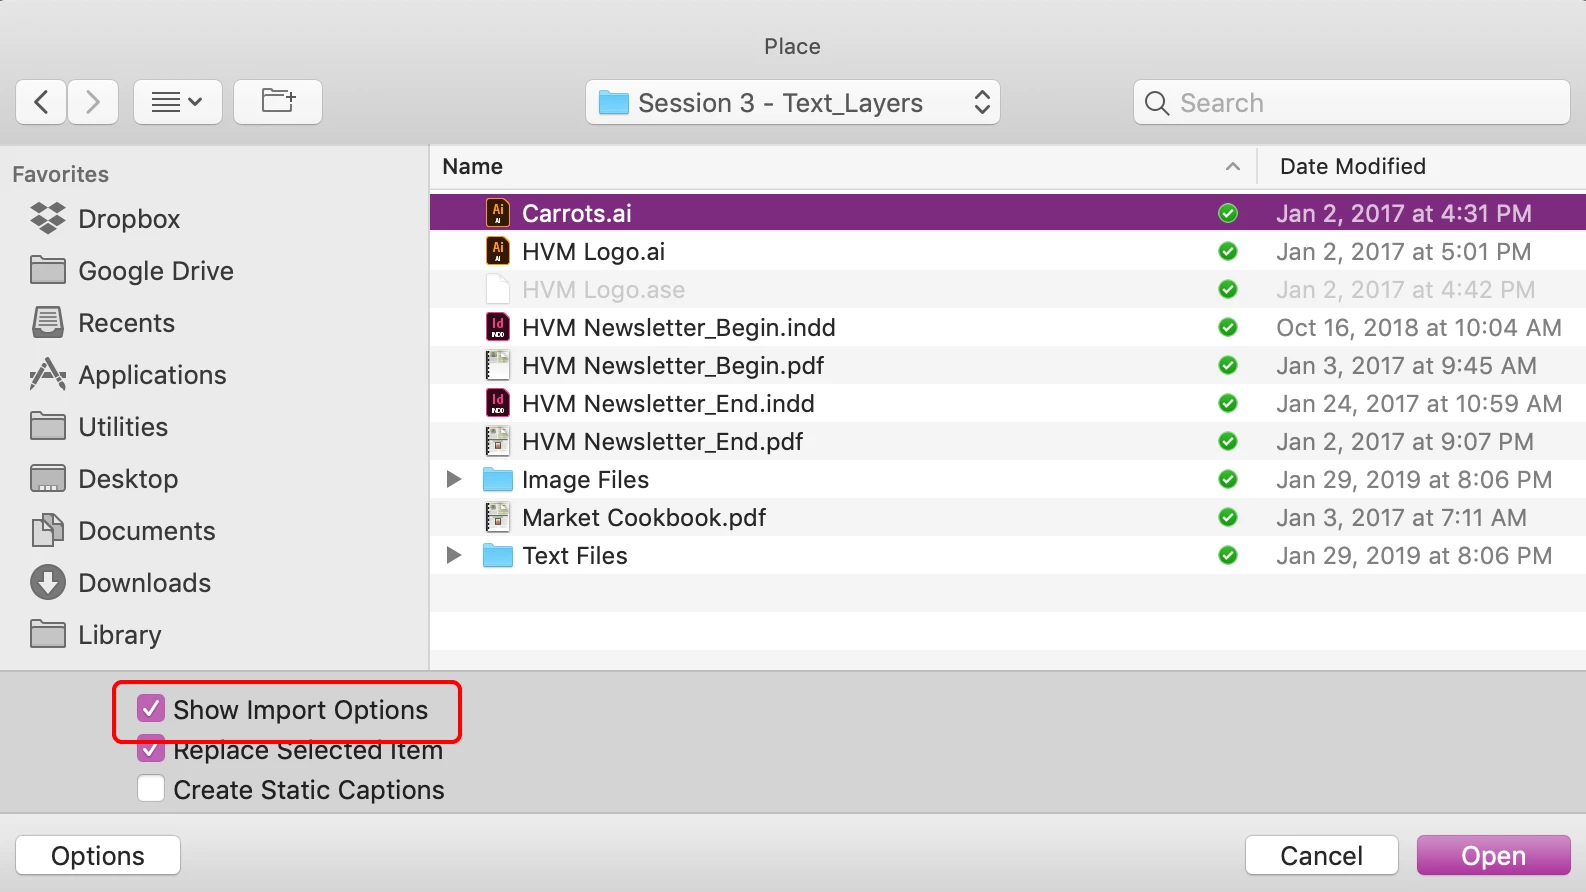Screen dimensions: 1586x892
Task: Click the Jan 2, 2017 at 5:01 PM date
Action: [x=1403, y=252]
